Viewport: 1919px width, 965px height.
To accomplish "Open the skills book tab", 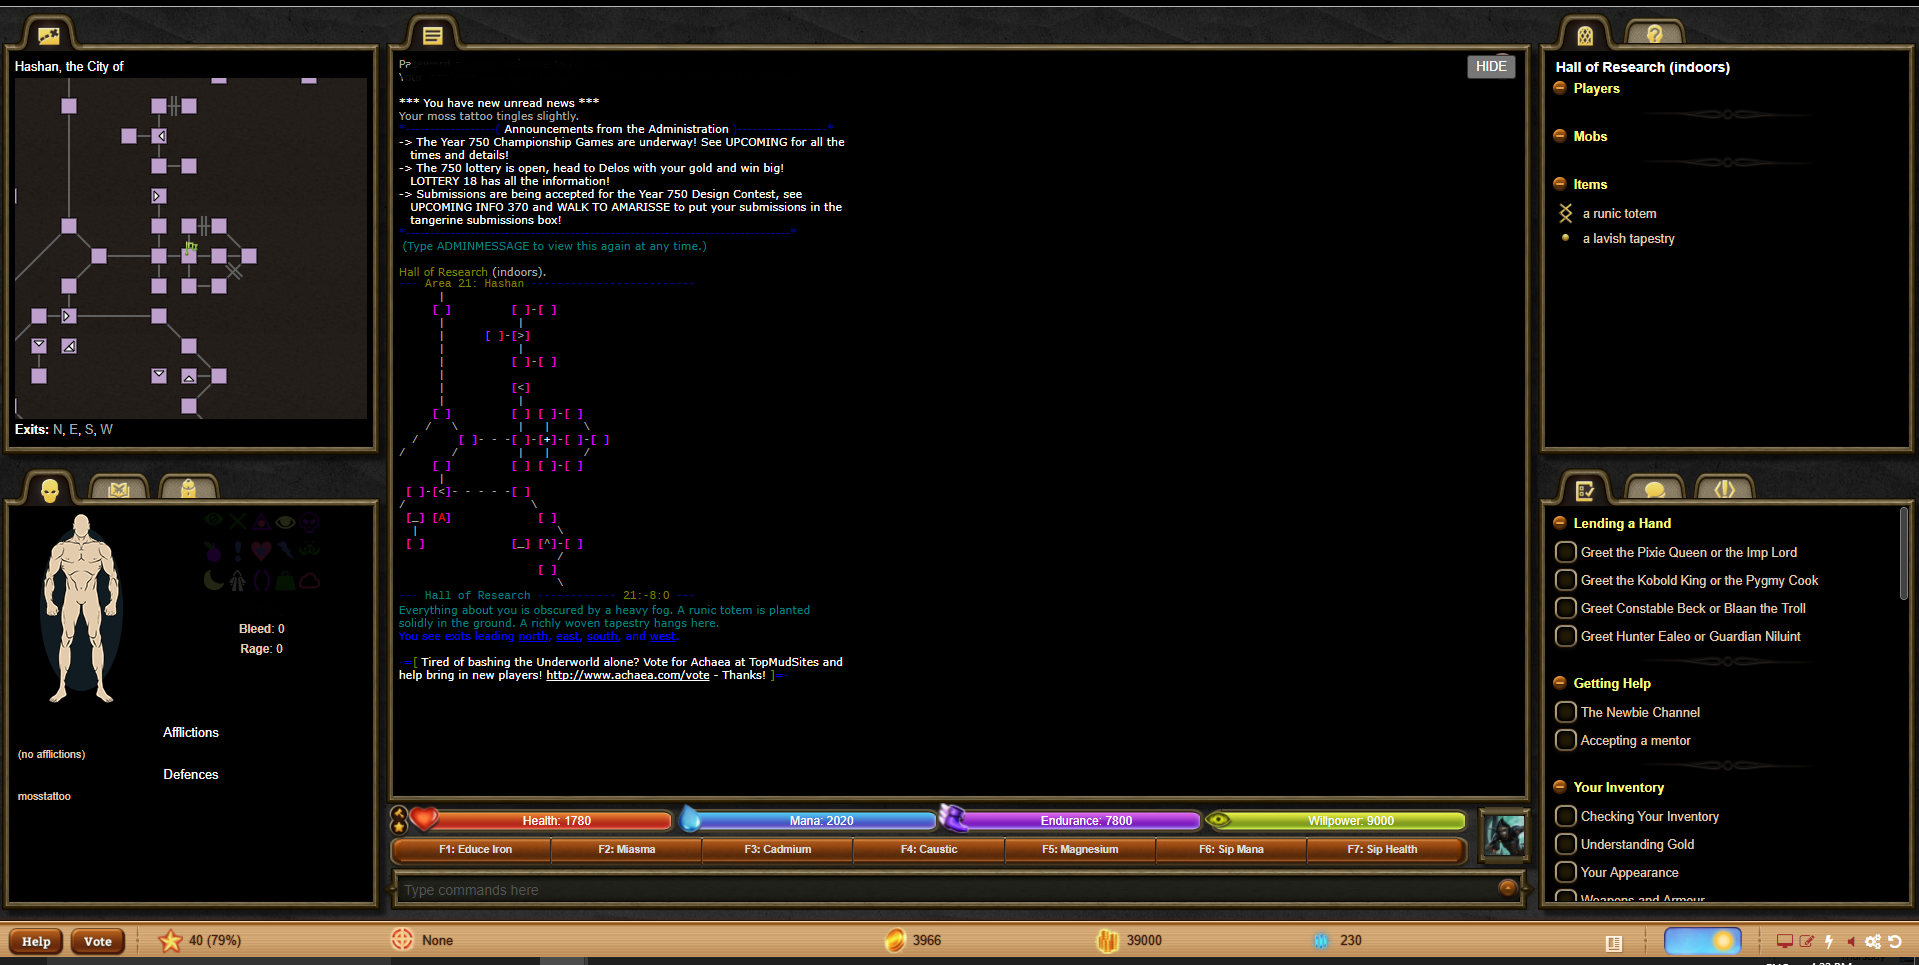I will (119, 489).
